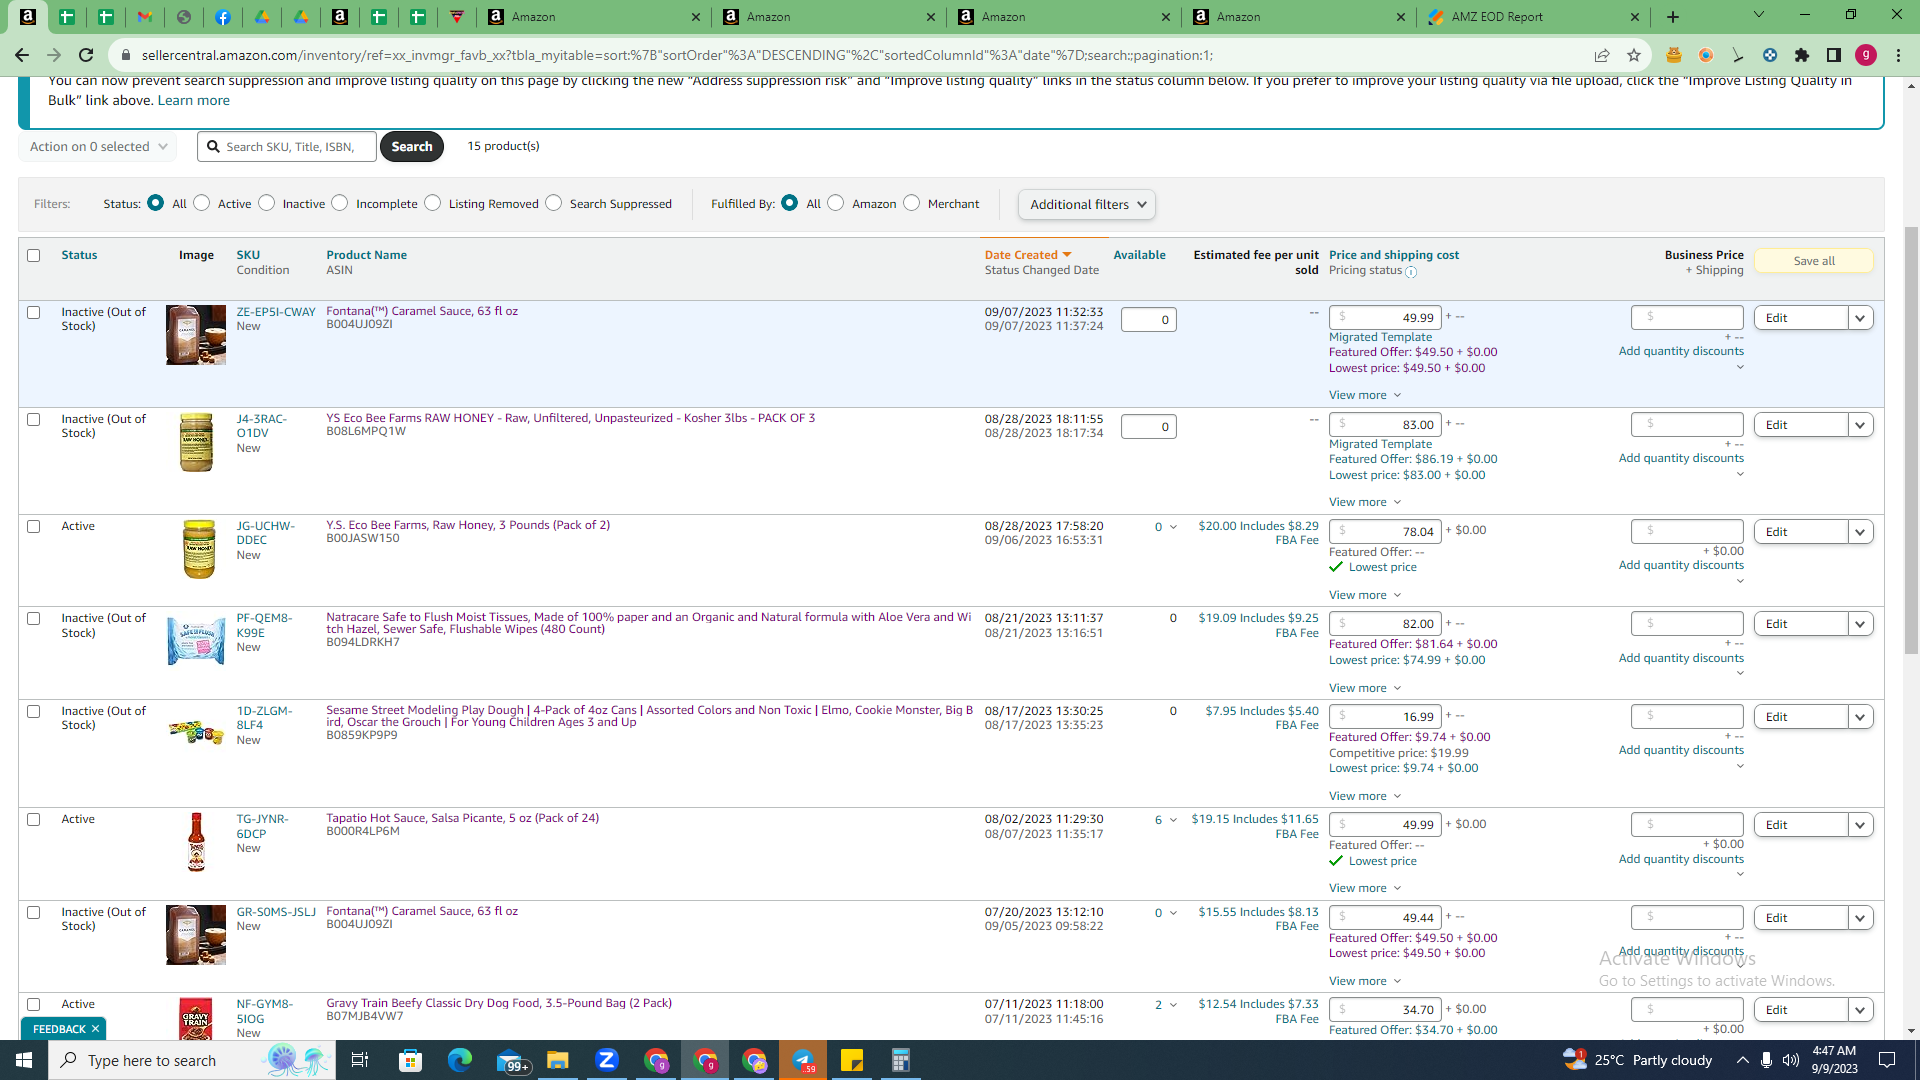This screenshot has width=1920, height=1080.
Task: Open Zalo app from taskbar
Action: [606, 1060]
